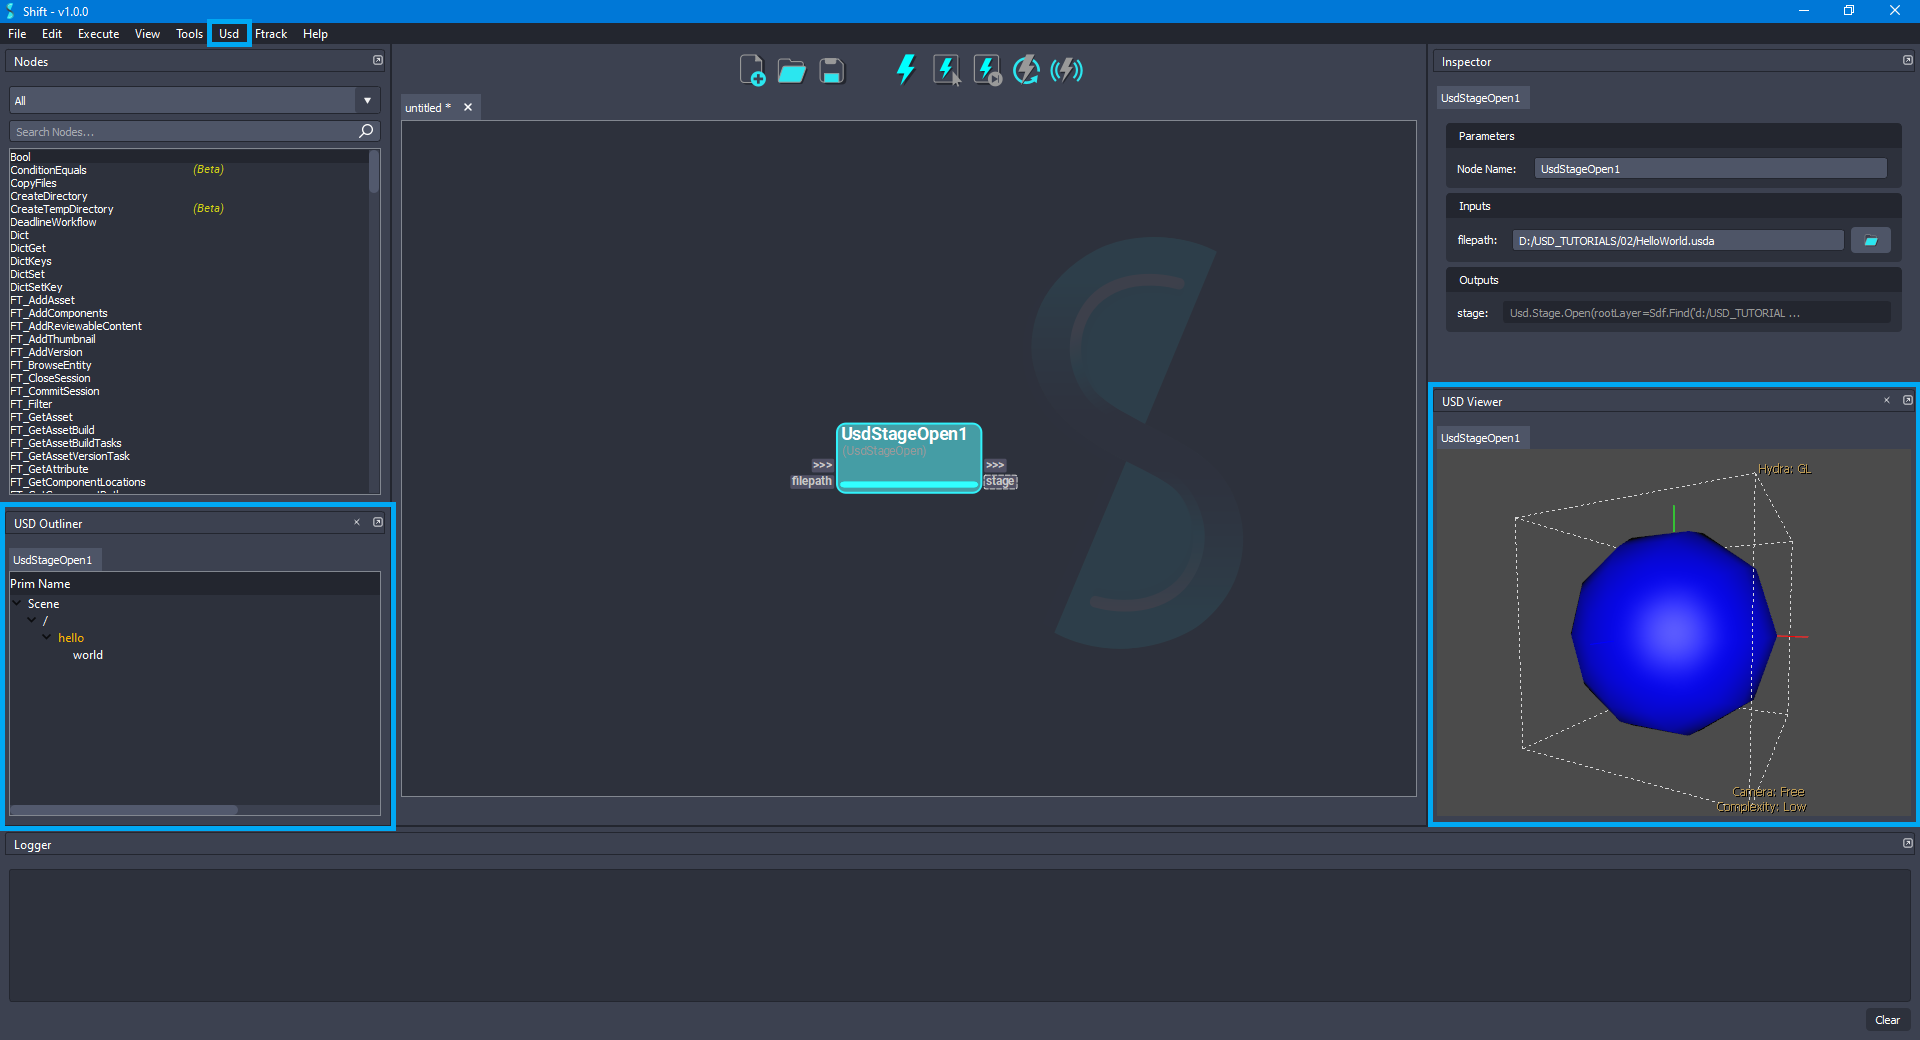
Task: Open the Ftrack menu
Action: click(271, 33)
